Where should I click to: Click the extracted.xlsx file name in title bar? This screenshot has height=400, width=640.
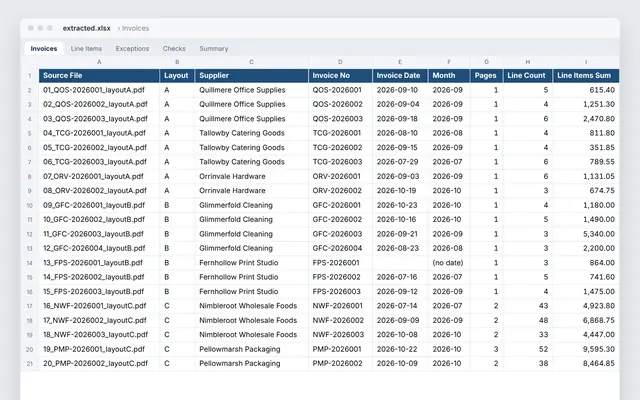coord(87,28)
